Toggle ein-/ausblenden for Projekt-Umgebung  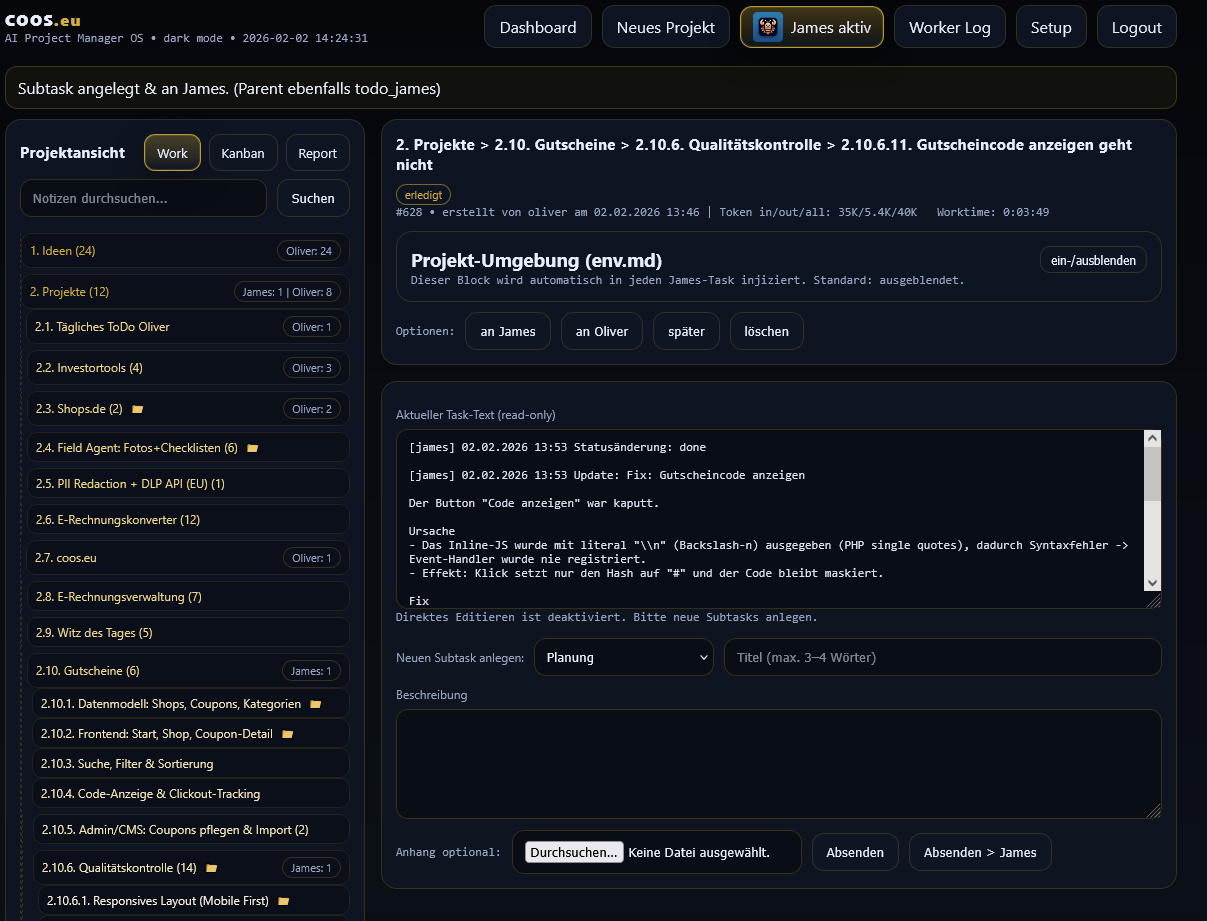point(1093,259)
